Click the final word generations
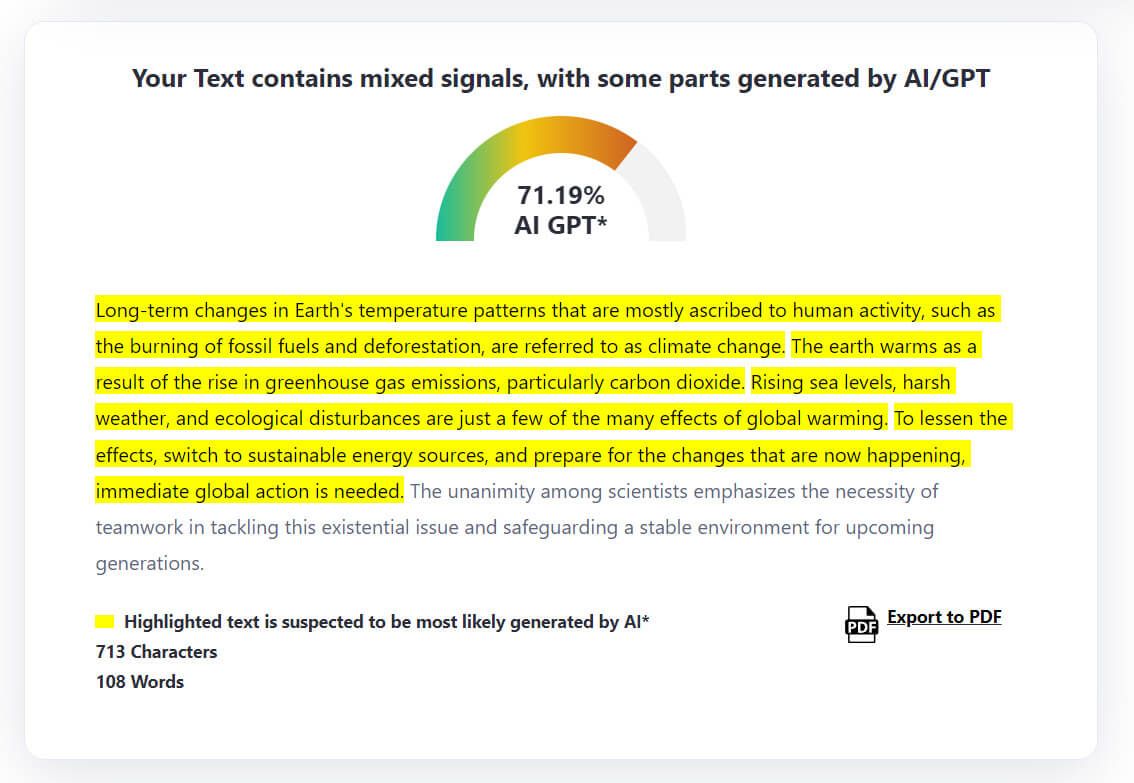Image resolution: width=1134 pixels, height=783 pixels. (x=149, y=563)
